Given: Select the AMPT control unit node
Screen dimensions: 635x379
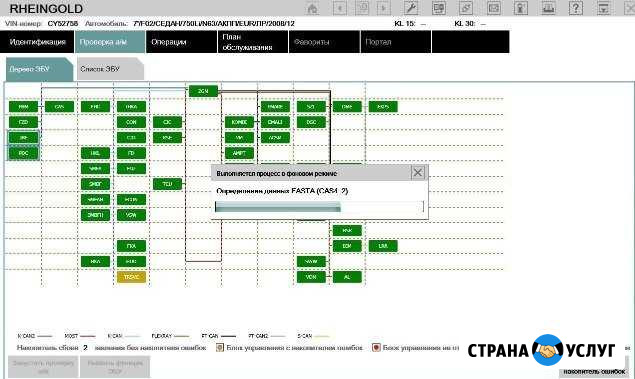Looking at the screenshot, I should 239,153.
